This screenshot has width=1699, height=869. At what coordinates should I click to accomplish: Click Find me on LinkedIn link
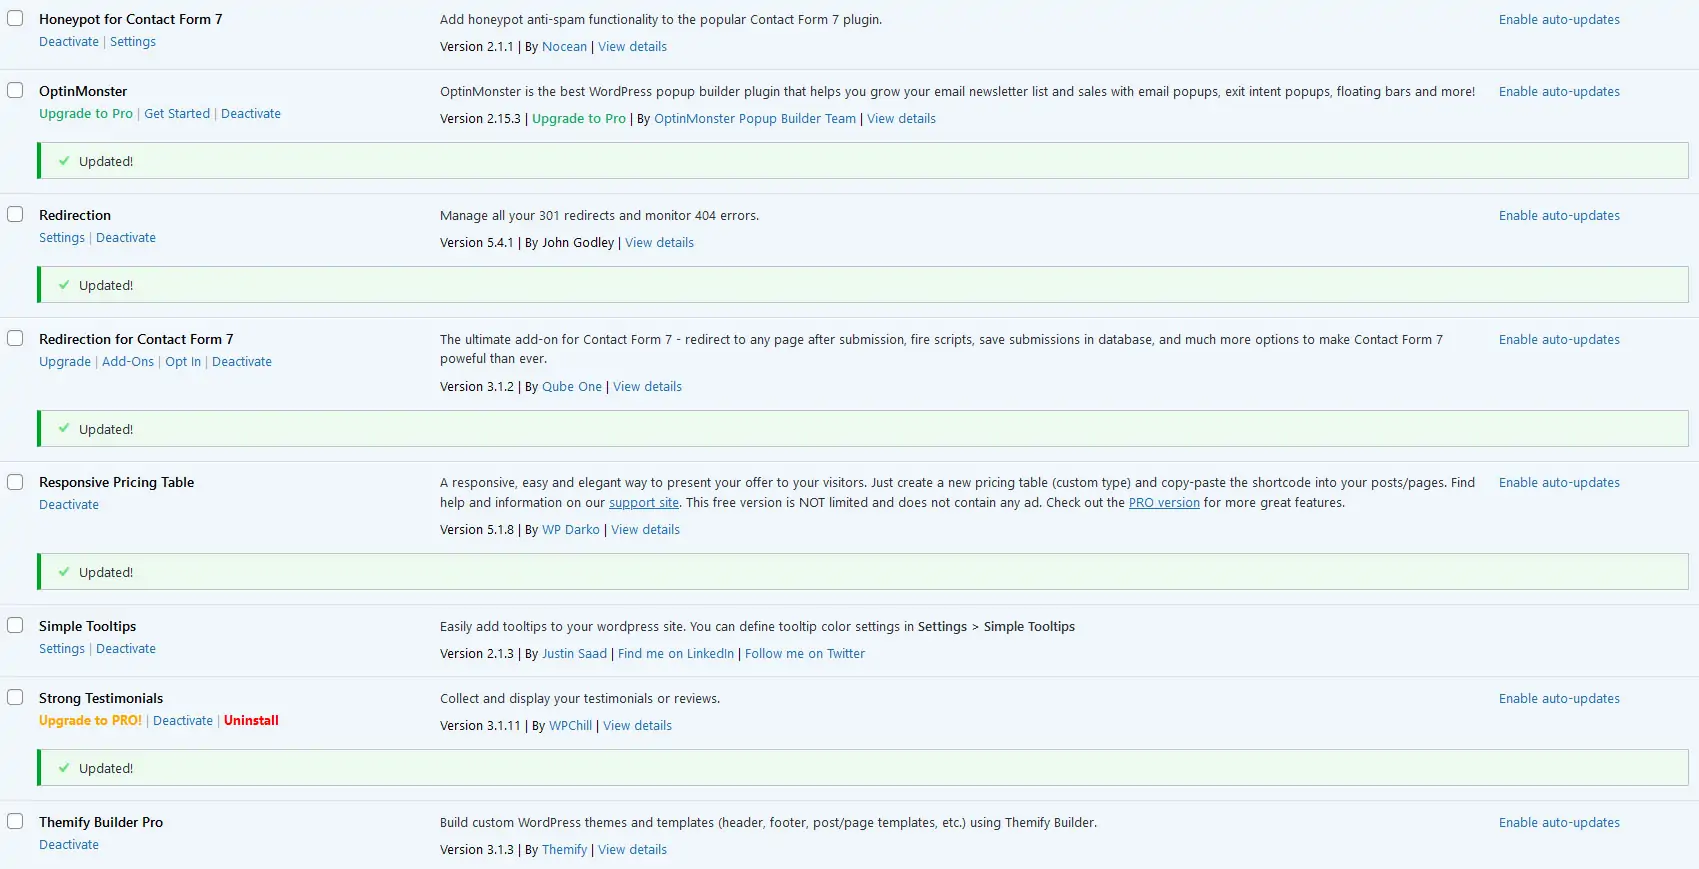(676, 654)
